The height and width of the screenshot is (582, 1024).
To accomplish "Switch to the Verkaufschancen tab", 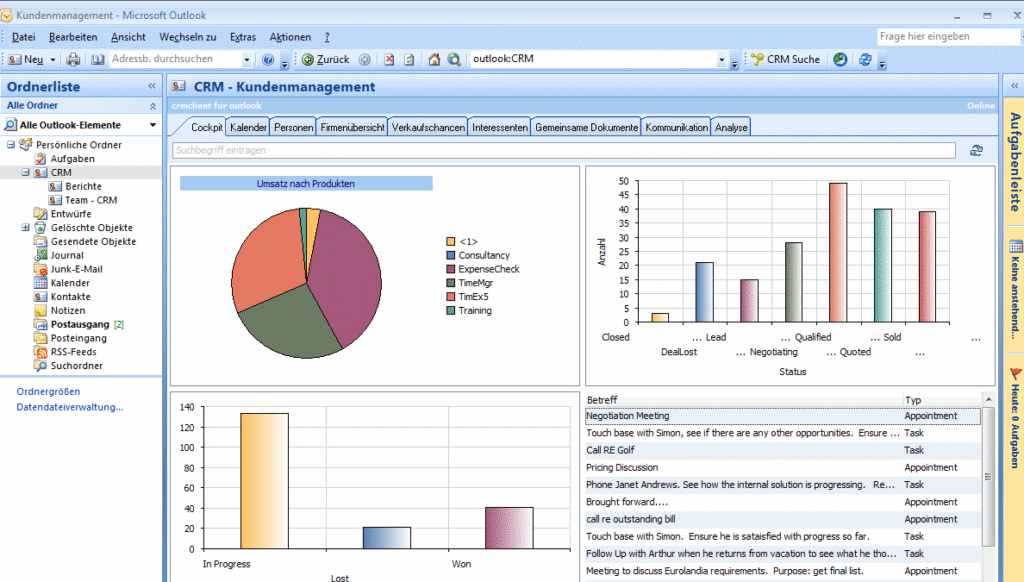I will point(428,127).
